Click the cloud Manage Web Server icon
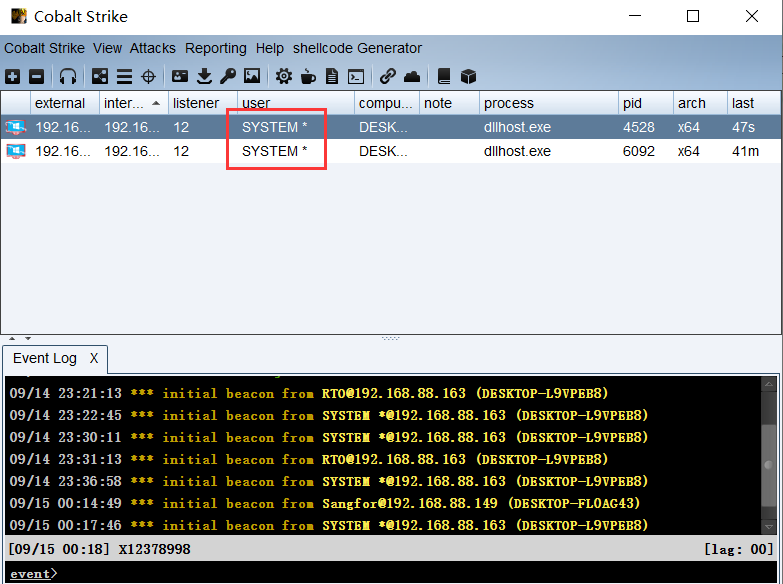Viewport: 783px width, 584px height. (412, 76)
